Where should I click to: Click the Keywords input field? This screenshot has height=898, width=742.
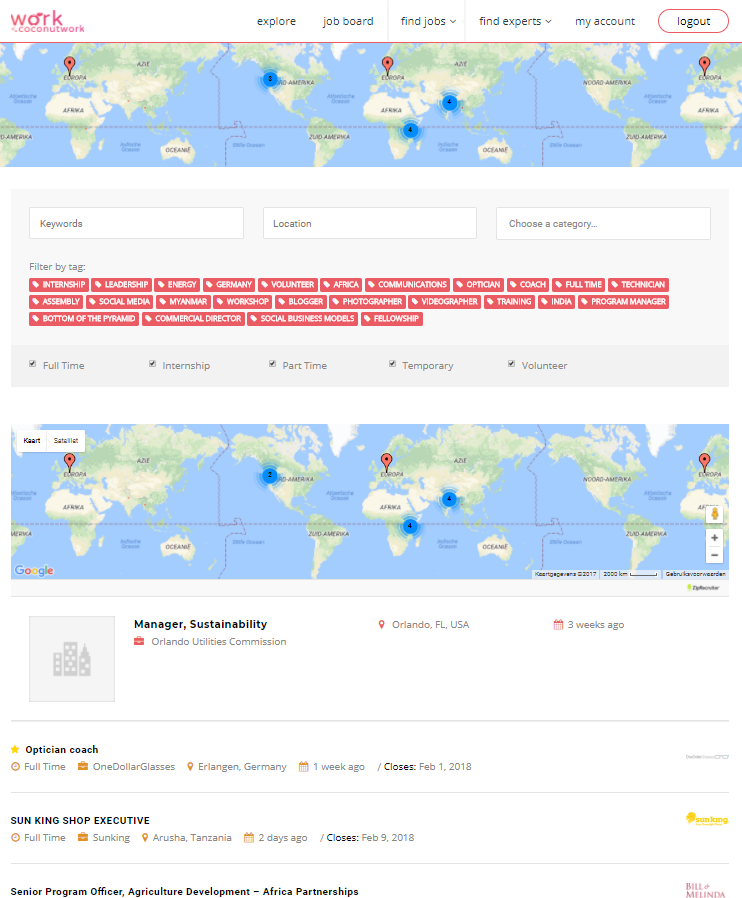(x=136, y=223)
